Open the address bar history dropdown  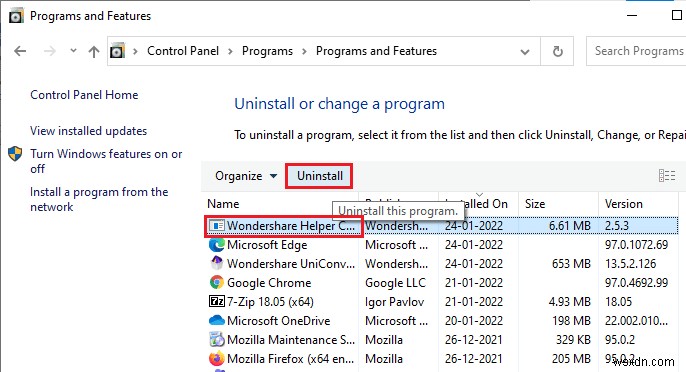pos(525,52)
